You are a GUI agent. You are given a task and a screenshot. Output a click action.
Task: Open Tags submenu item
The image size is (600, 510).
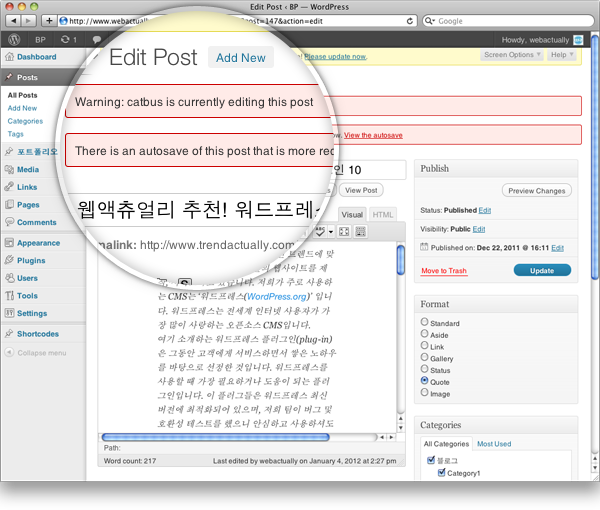16,134
